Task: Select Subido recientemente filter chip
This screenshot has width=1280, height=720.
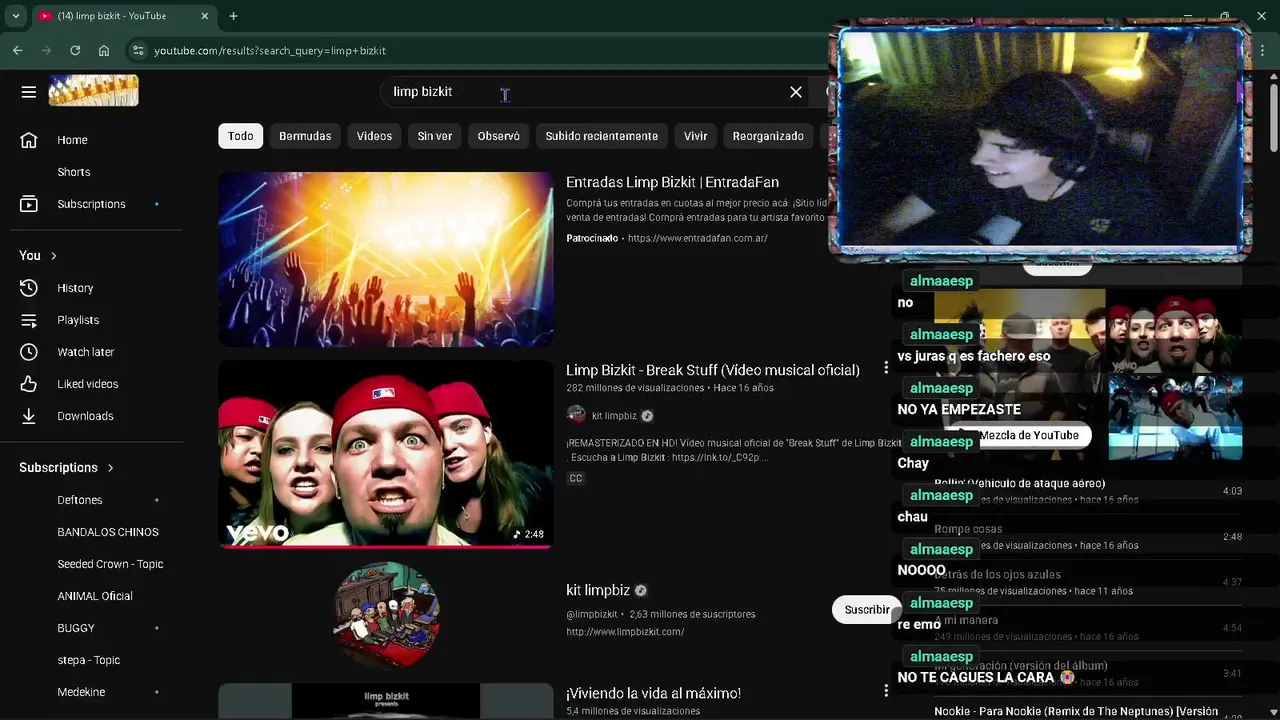Action: coord(602,136)
